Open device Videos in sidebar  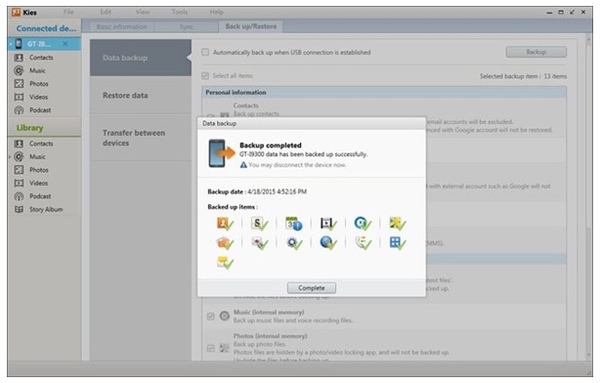39,97
